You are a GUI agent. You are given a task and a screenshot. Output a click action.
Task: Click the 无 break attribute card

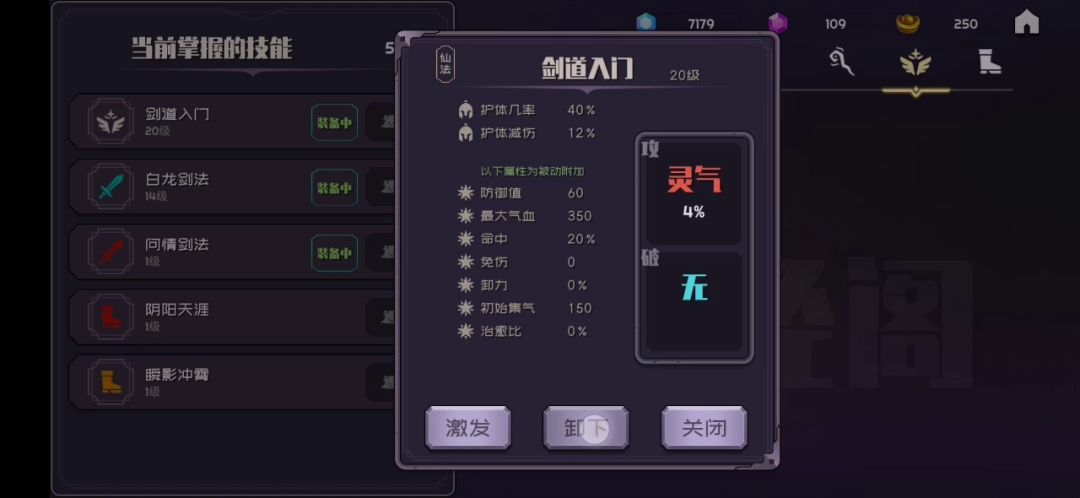click(x=694, y=302)
